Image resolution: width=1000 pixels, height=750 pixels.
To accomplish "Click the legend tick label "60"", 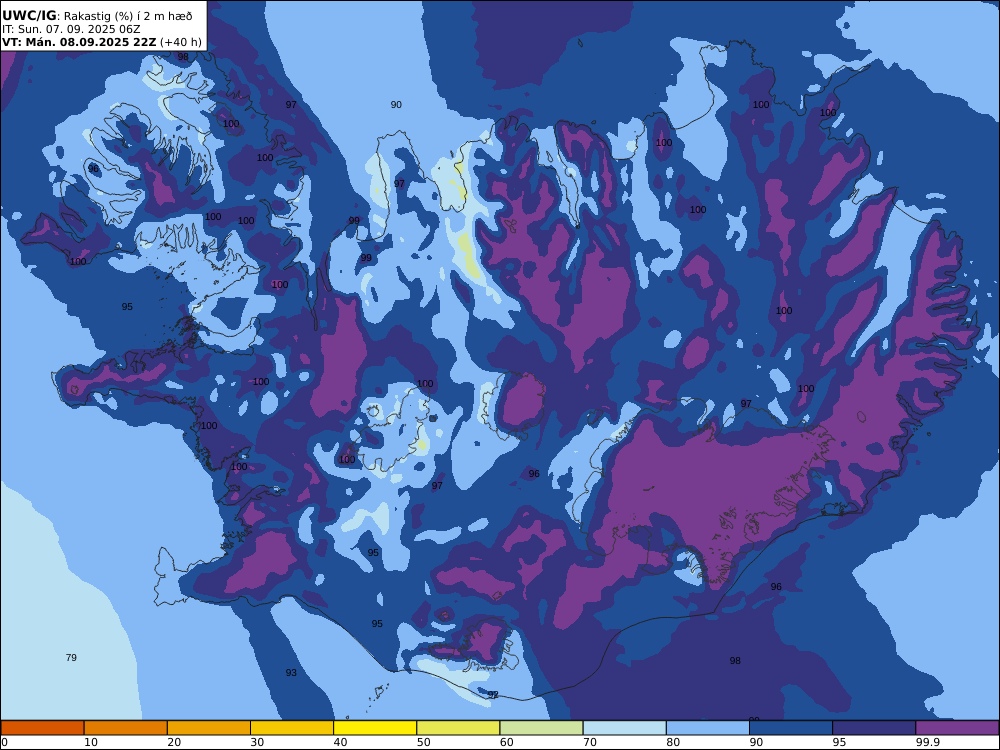I will pos(506,742).
